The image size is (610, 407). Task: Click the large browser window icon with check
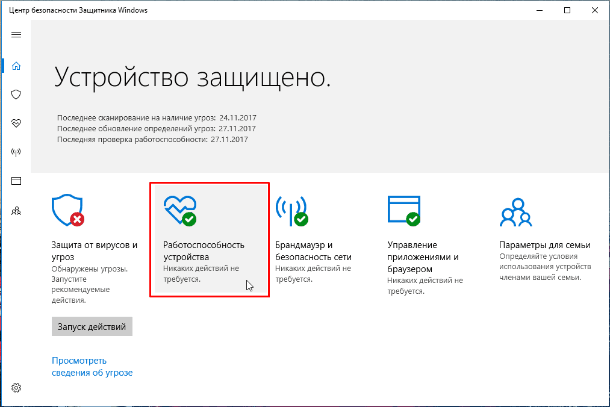tap(404, 211)
